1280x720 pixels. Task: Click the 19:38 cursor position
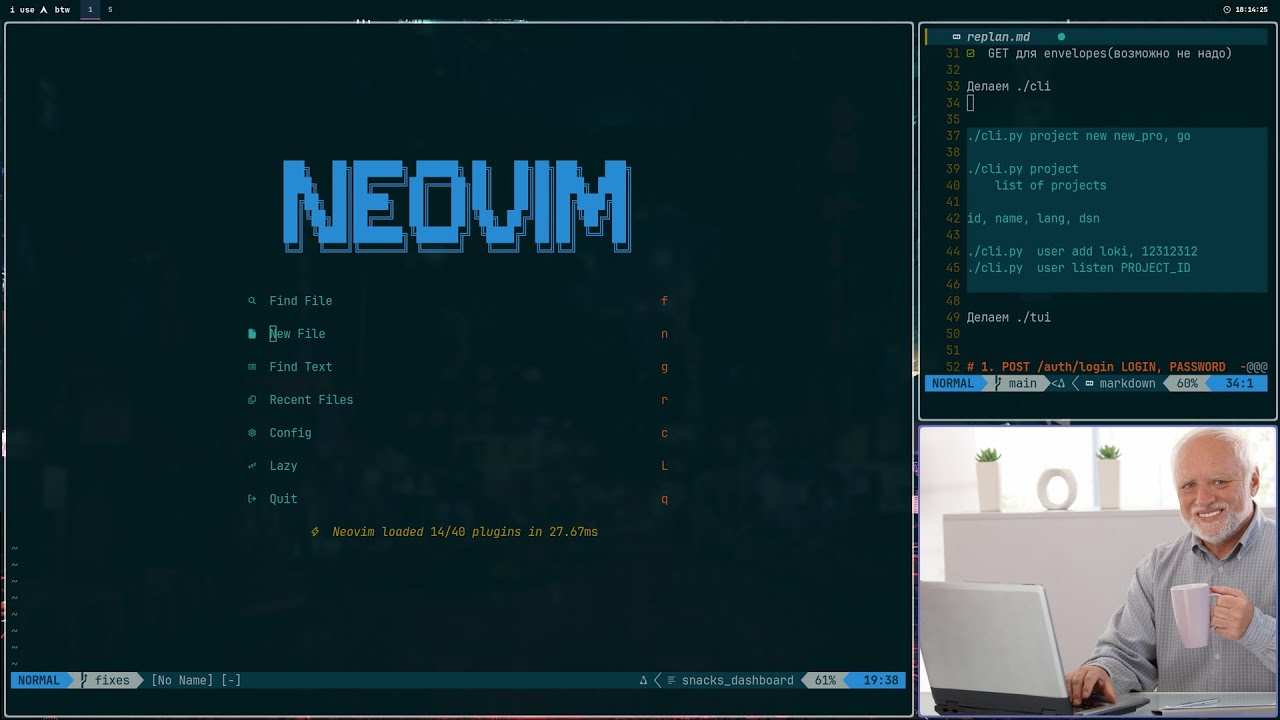click(880, 680)
